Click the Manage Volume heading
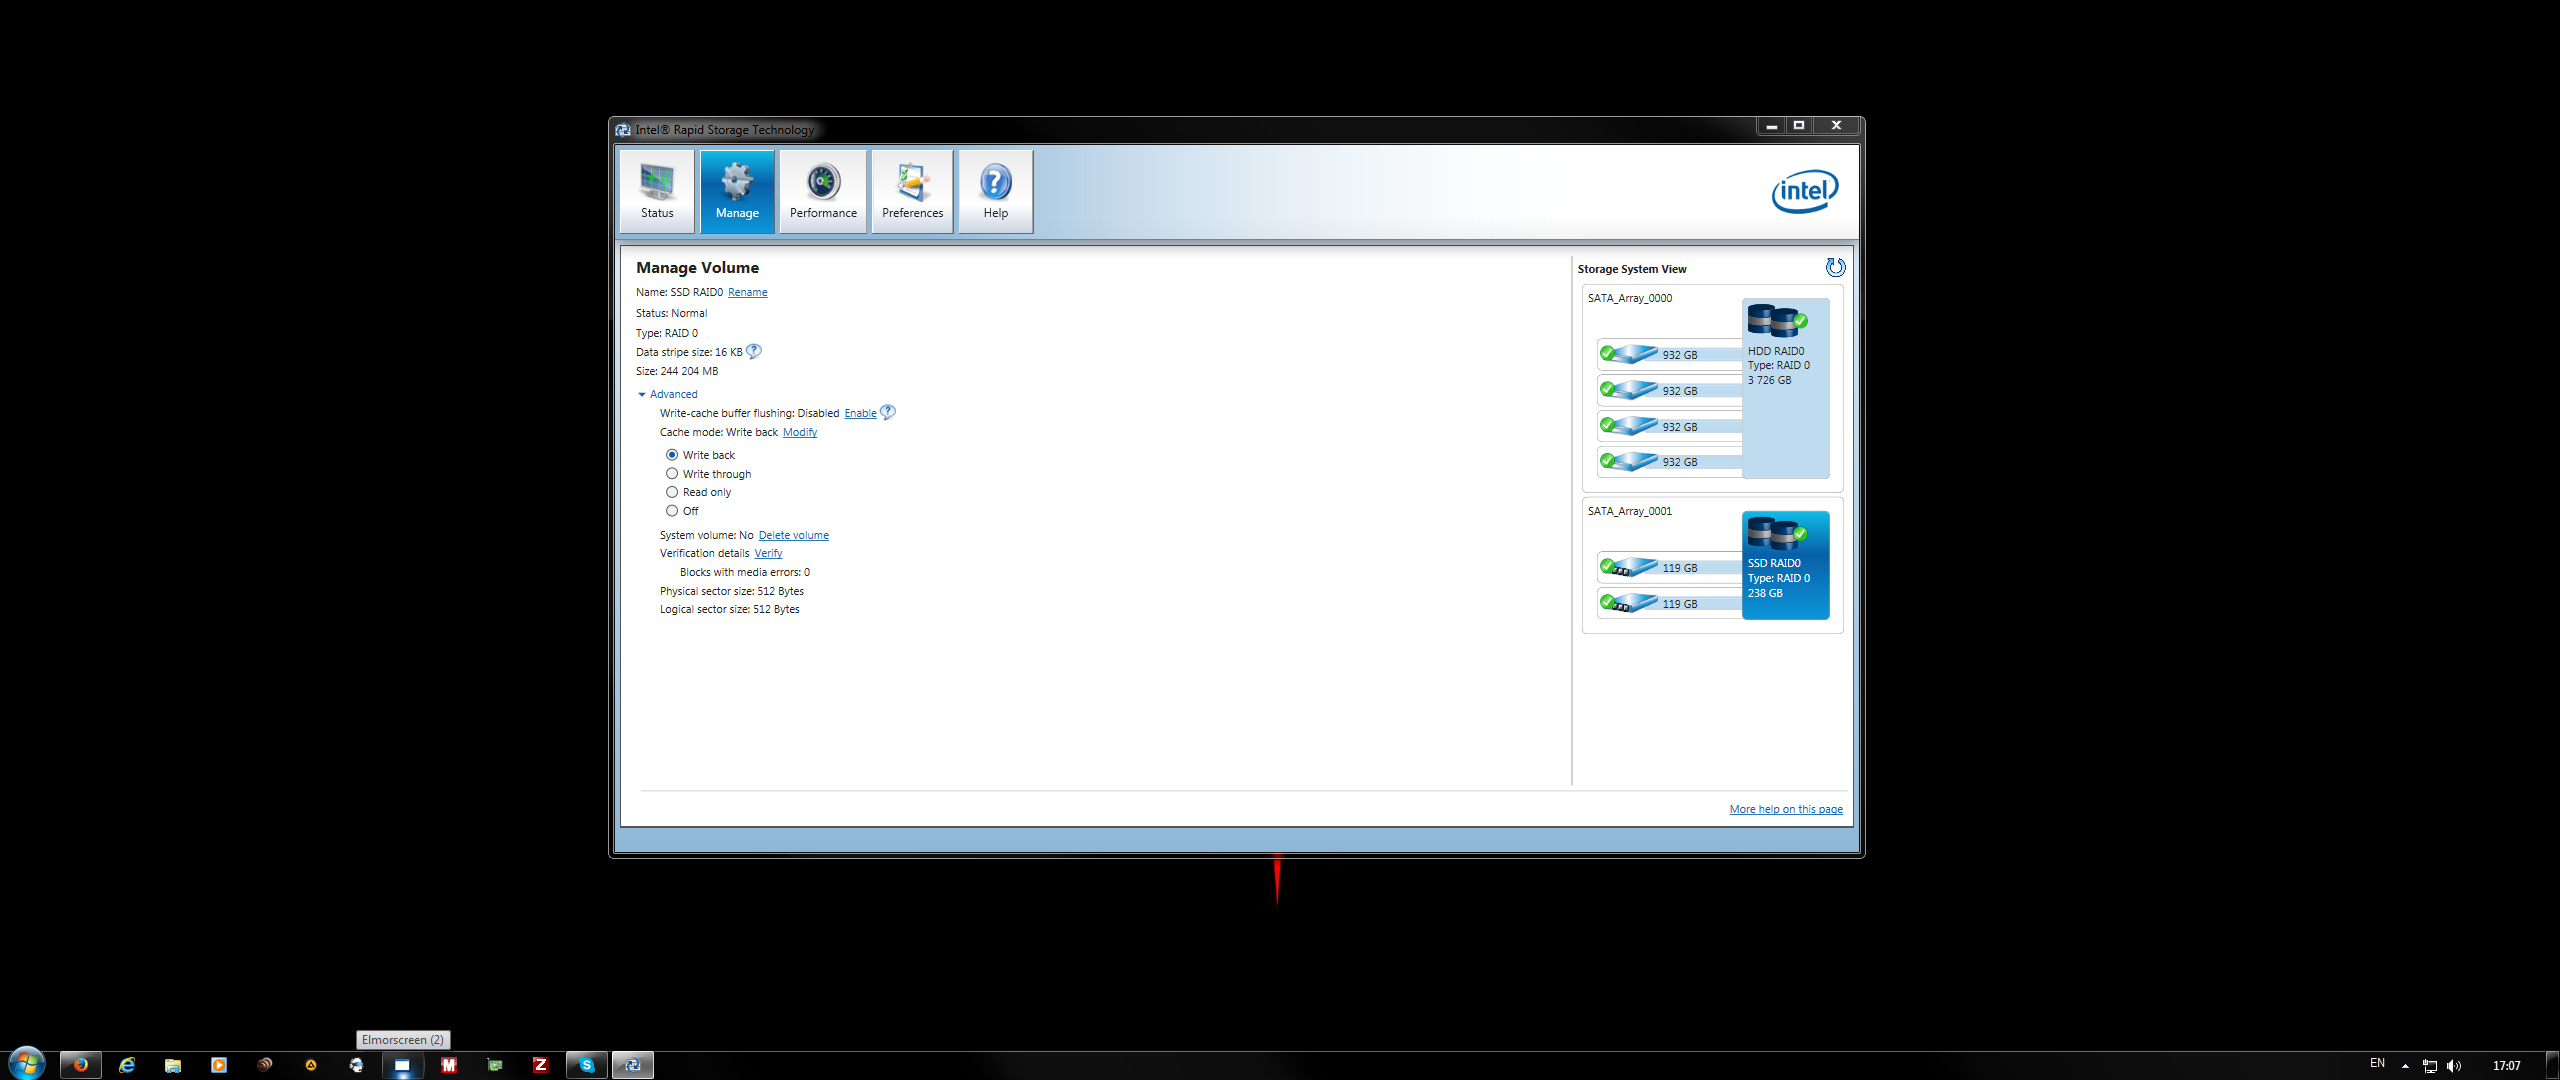 click(x=697, y=268)
